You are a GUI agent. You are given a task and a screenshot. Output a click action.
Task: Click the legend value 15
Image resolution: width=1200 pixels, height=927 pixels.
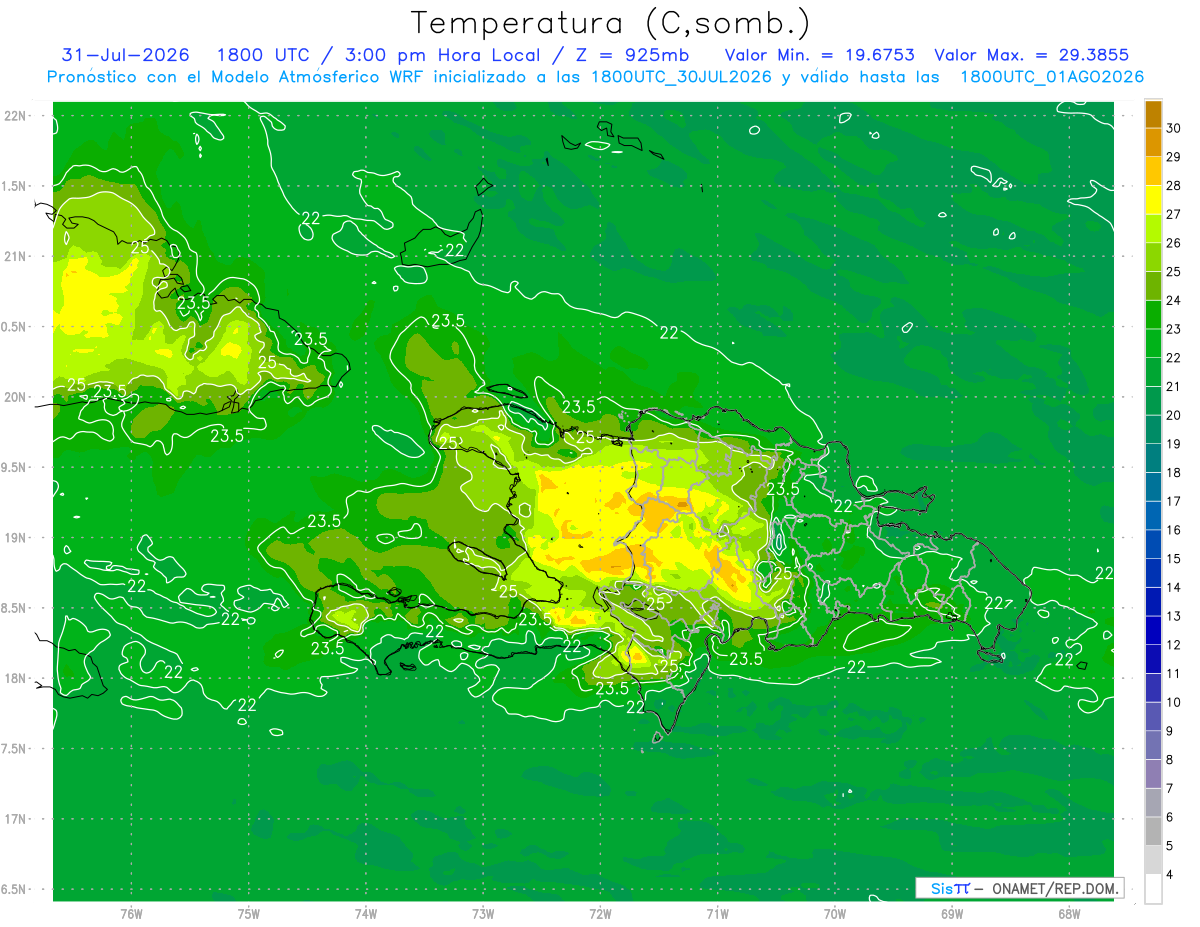tap(1174, 558)
